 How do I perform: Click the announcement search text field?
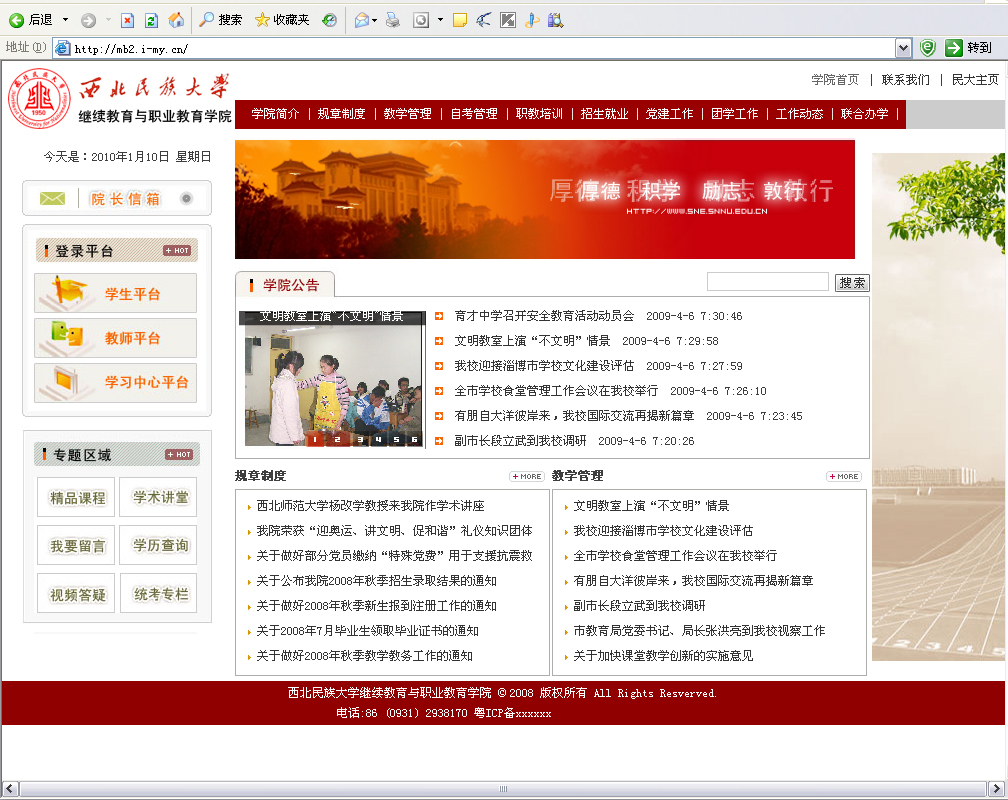coord(768,282)
